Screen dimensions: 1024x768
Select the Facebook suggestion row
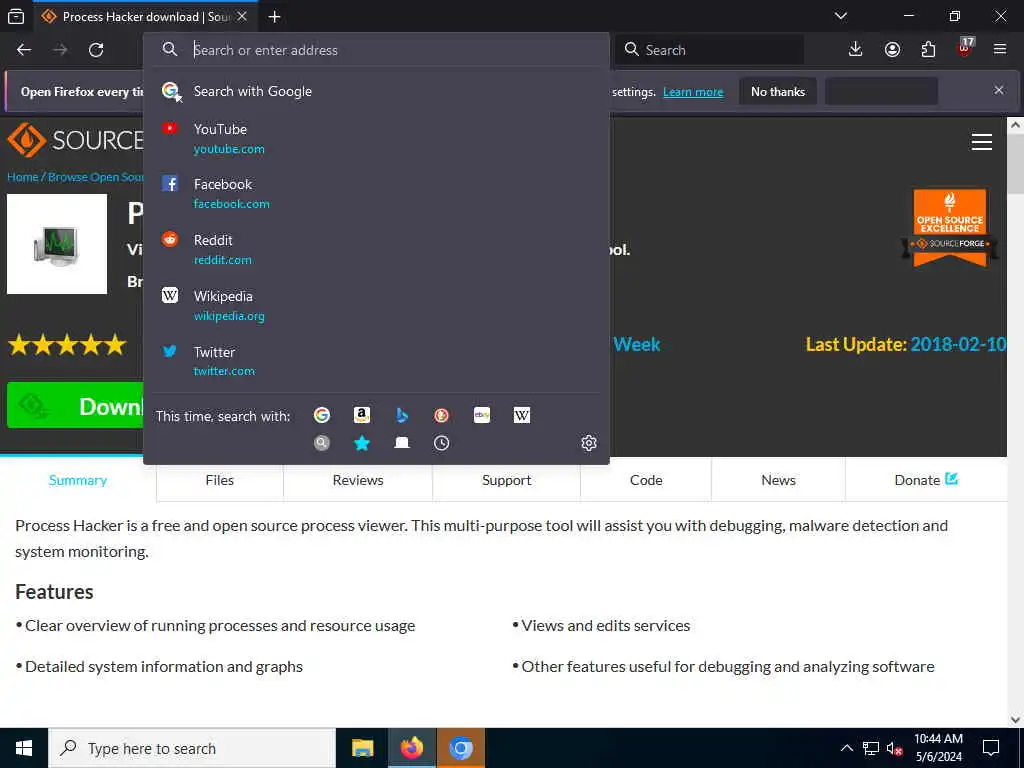[x=376, y=194]
